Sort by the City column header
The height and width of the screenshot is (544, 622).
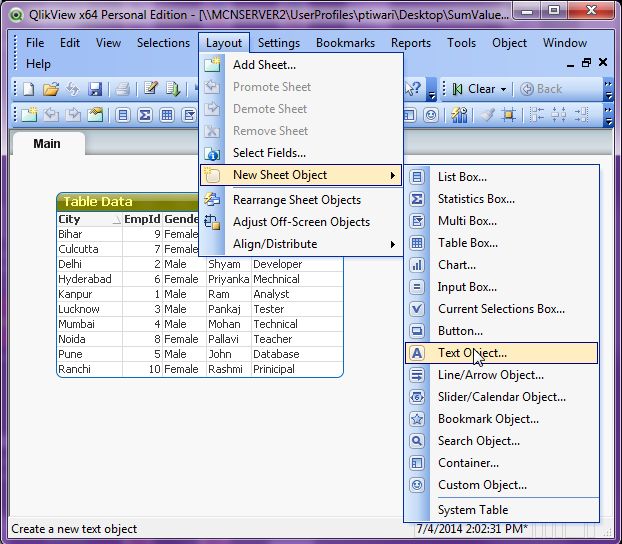coord(89,219)
